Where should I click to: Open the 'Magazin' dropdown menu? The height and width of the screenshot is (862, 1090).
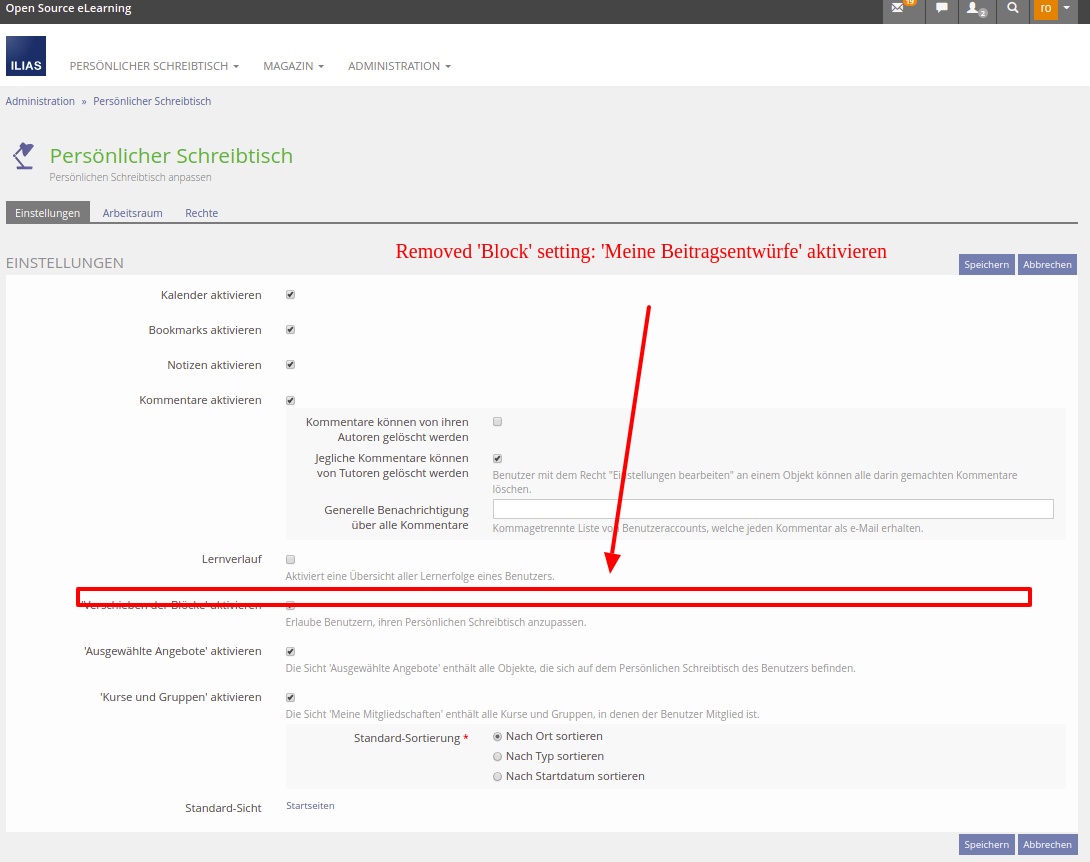tap(293, 66)
